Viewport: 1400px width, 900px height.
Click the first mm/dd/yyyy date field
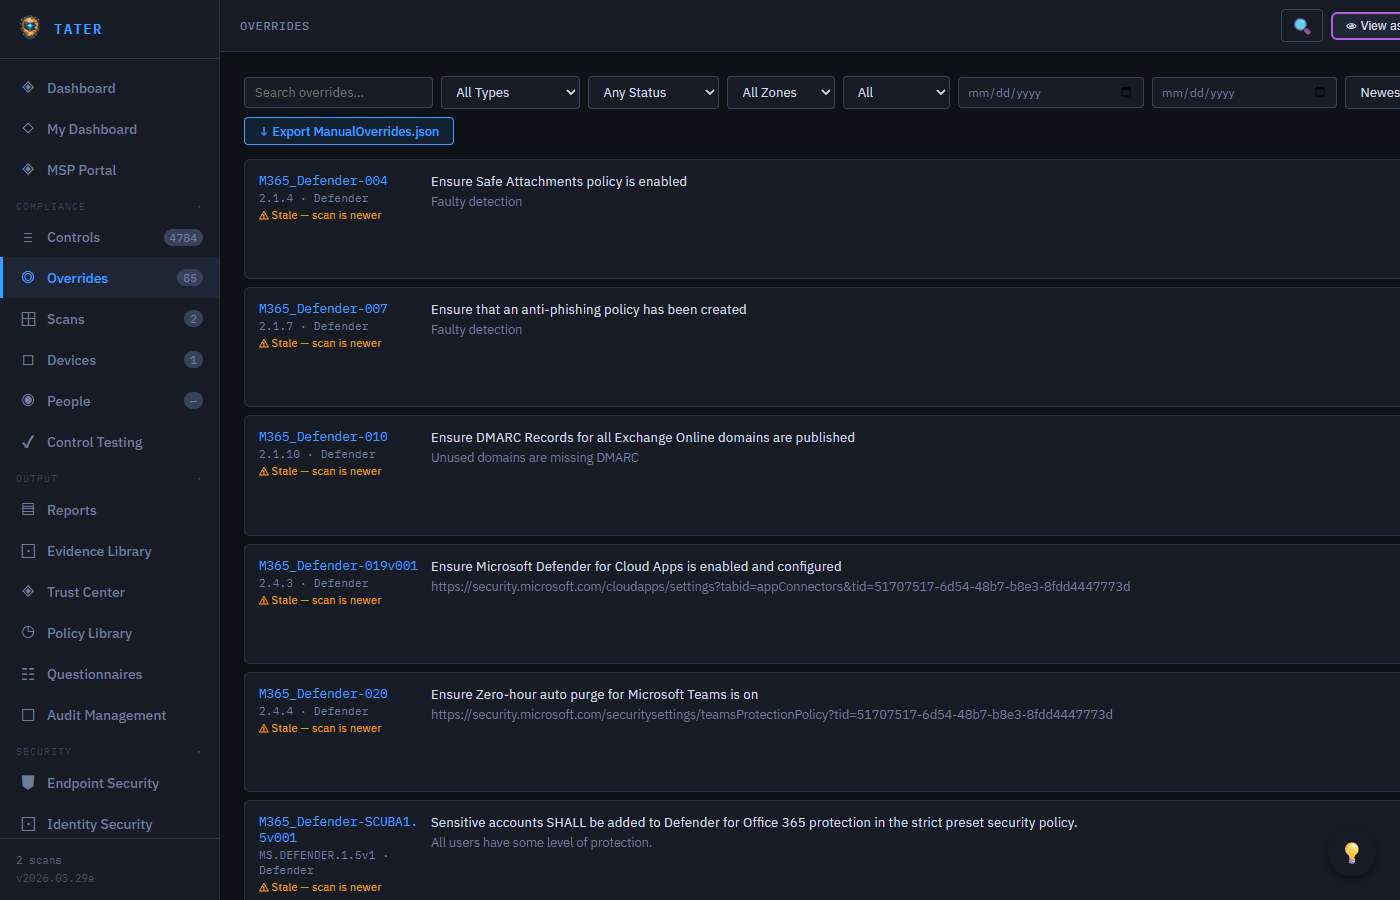pos(1051,92)
